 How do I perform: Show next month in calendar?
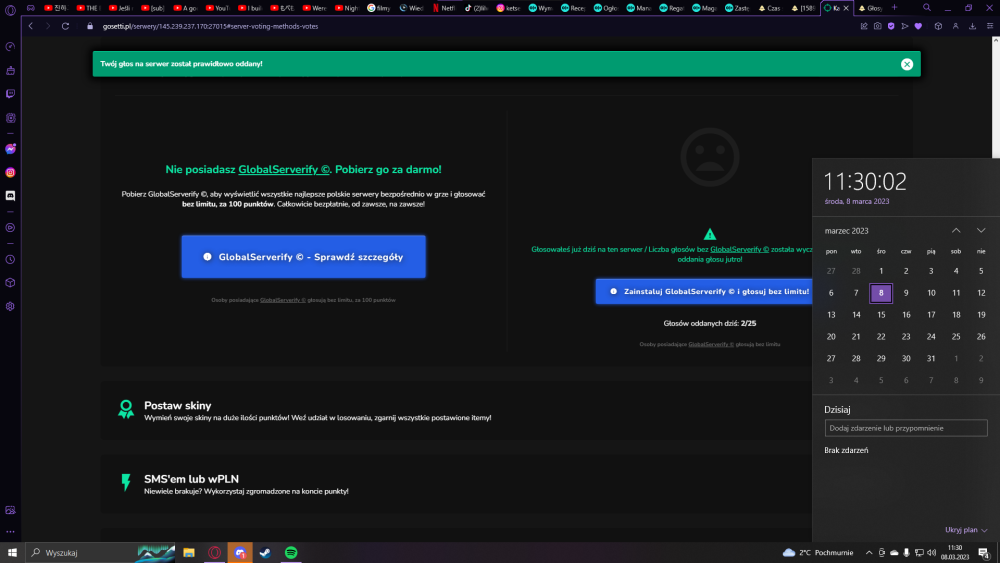point(981,230)
